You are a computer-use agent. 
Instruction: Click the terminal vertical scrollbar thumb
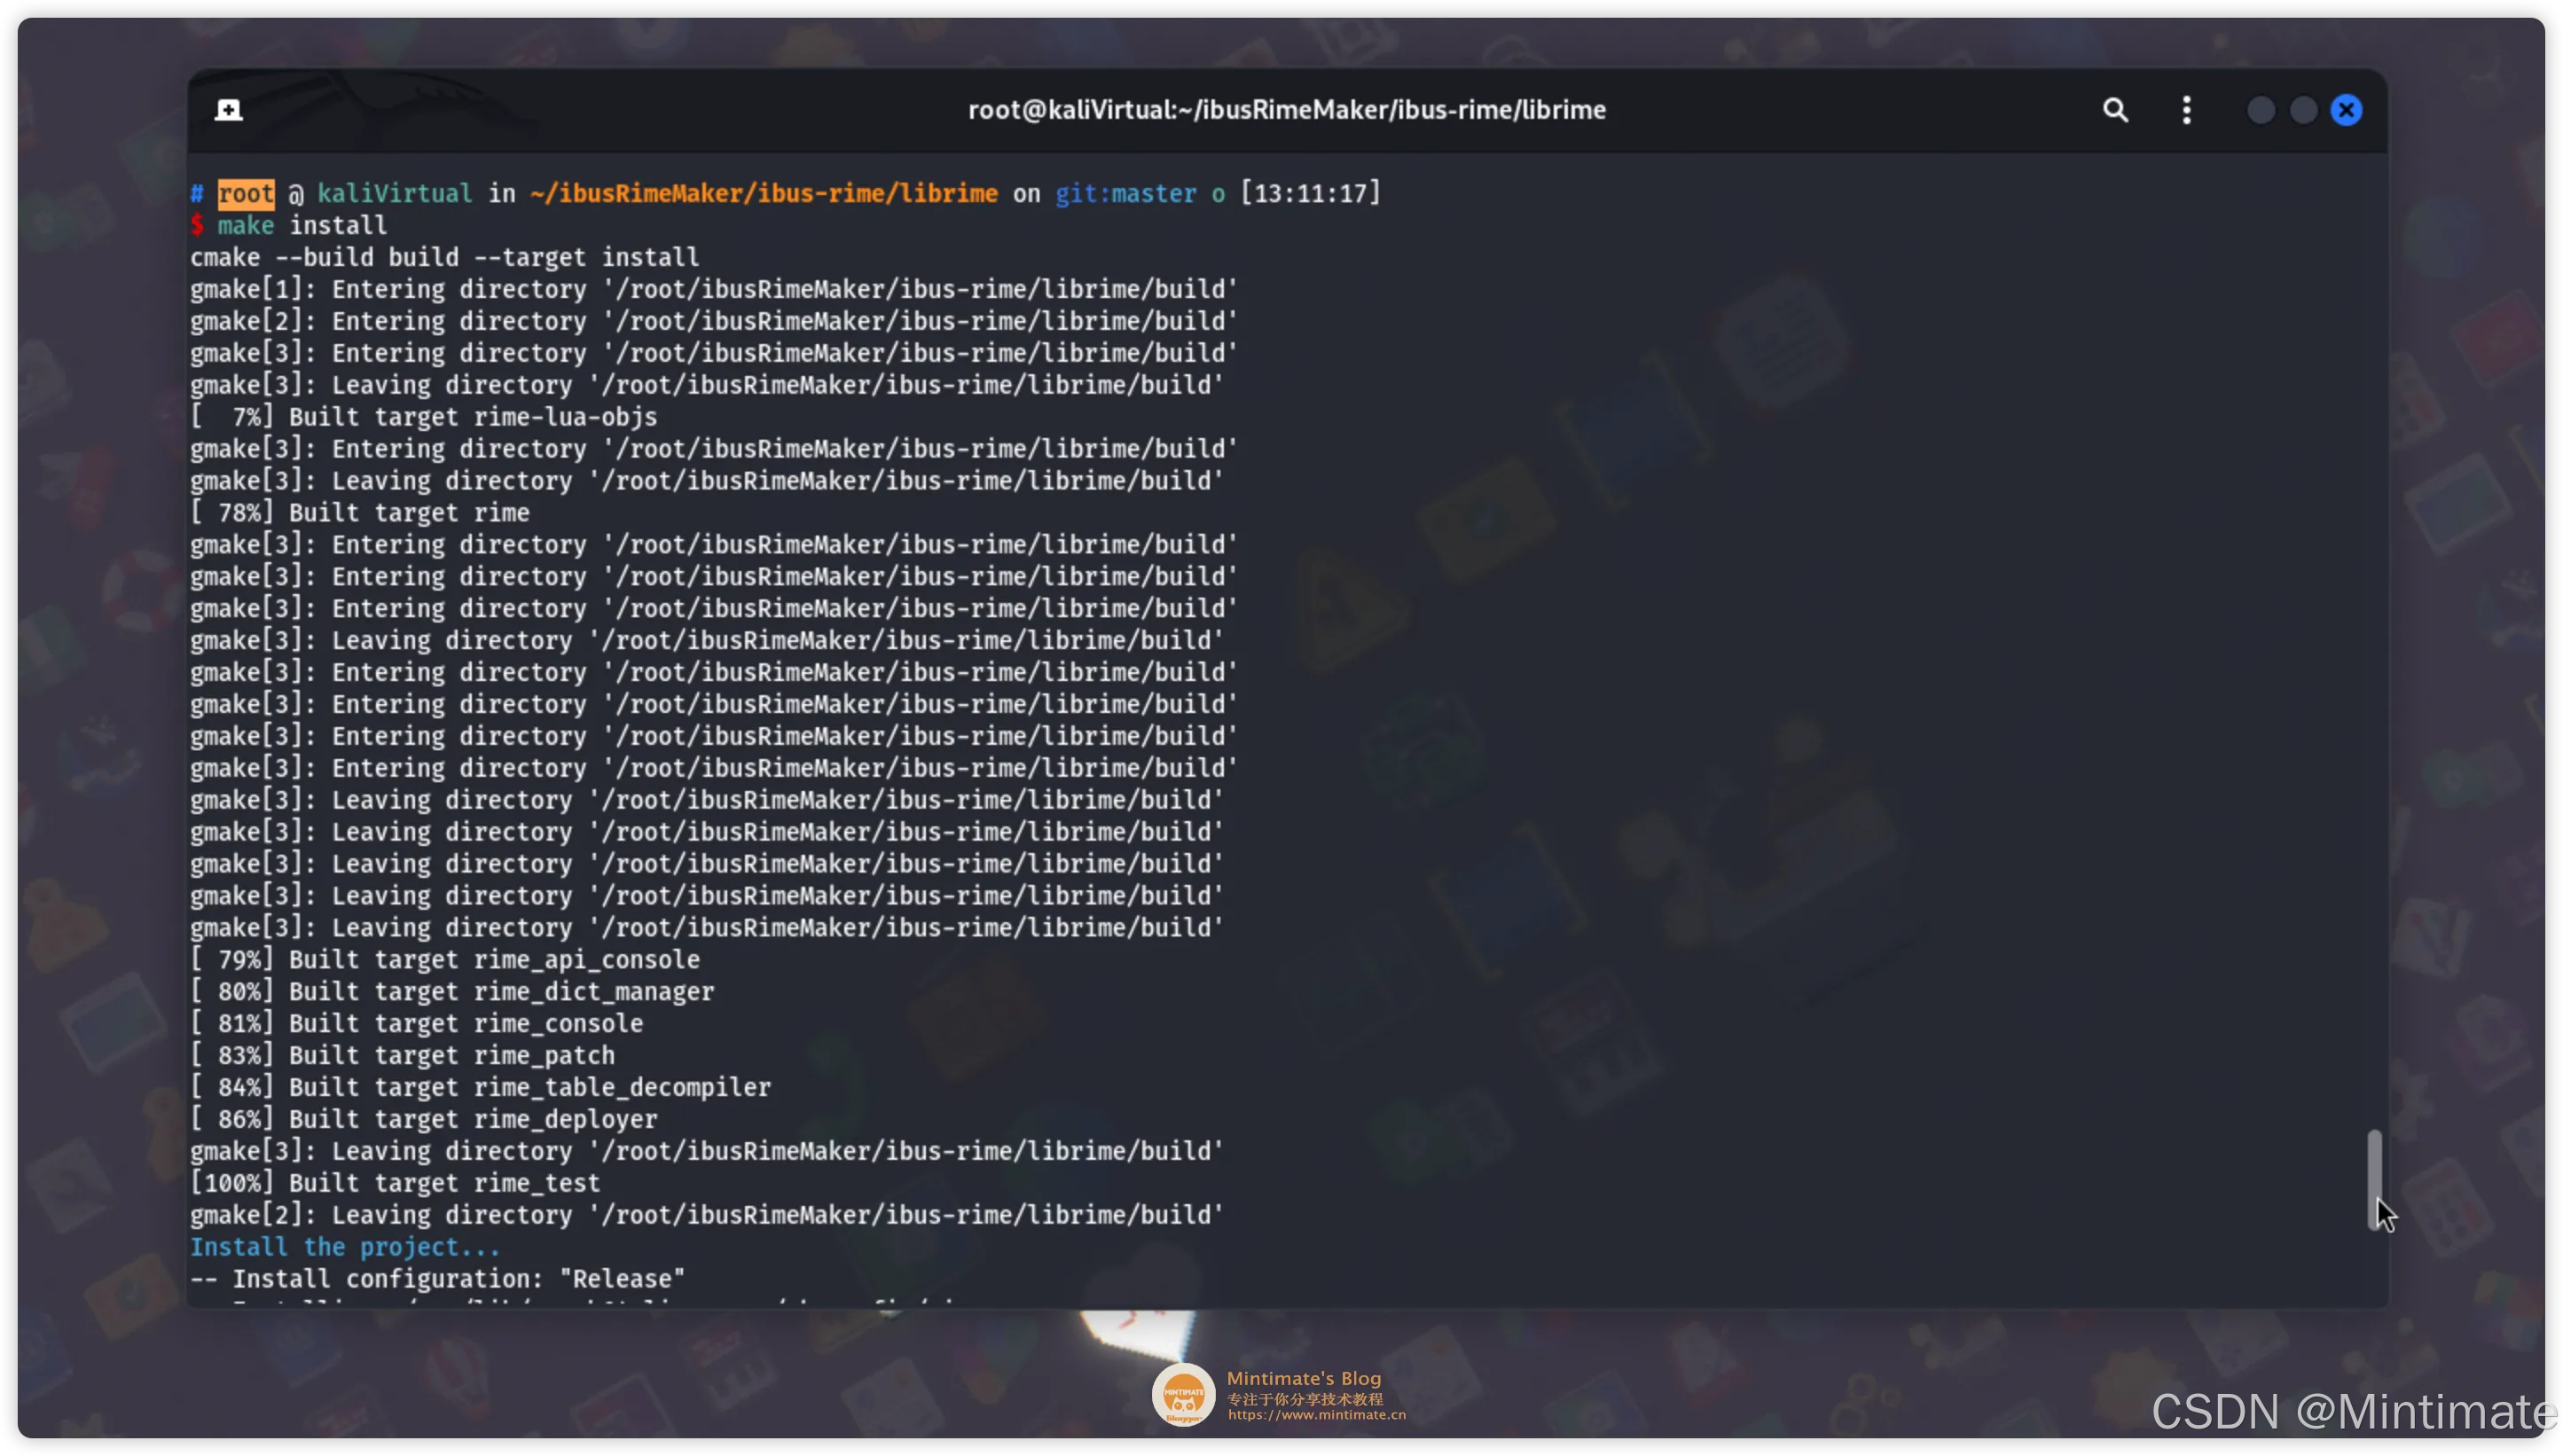tap(2374, 1180)
